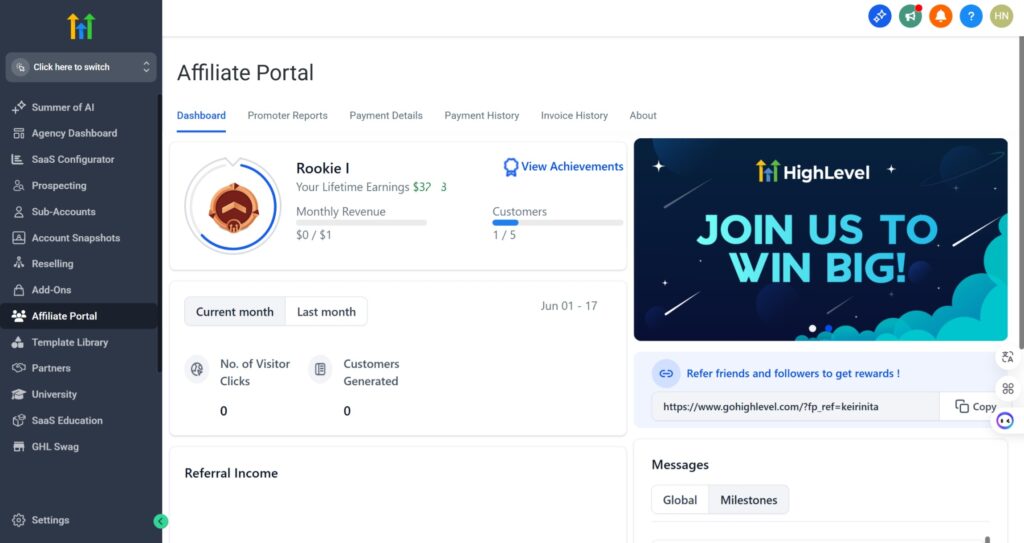
Task: Click the 'Affiliate Portal' page title
Action: [246, 73]
